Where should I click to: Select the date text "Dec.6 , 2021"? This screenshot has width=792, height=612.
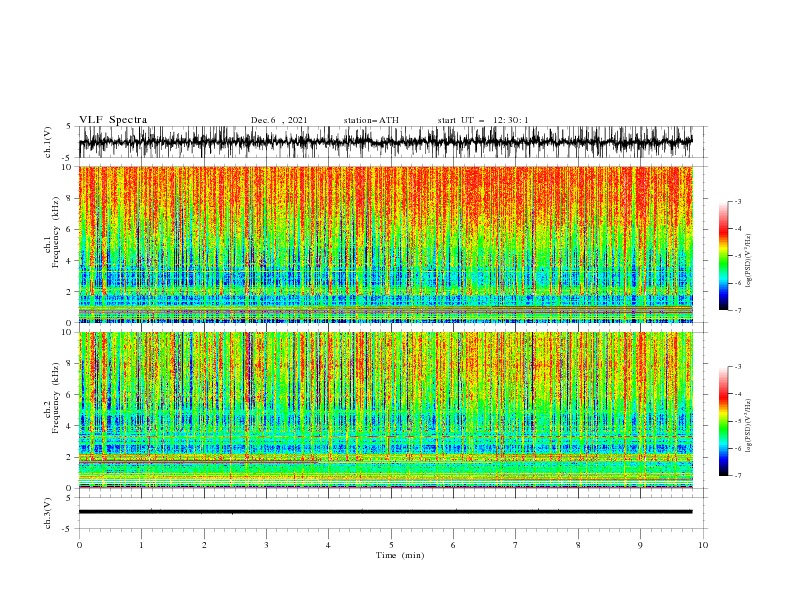pos(279,120)
